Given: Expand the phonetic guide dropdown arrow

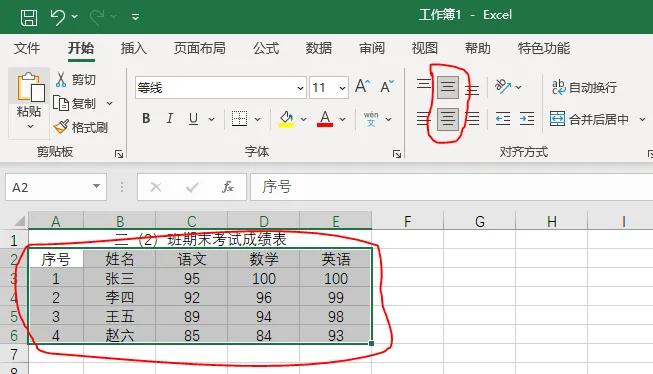Looking at the screenshot, I should point(389,120).
